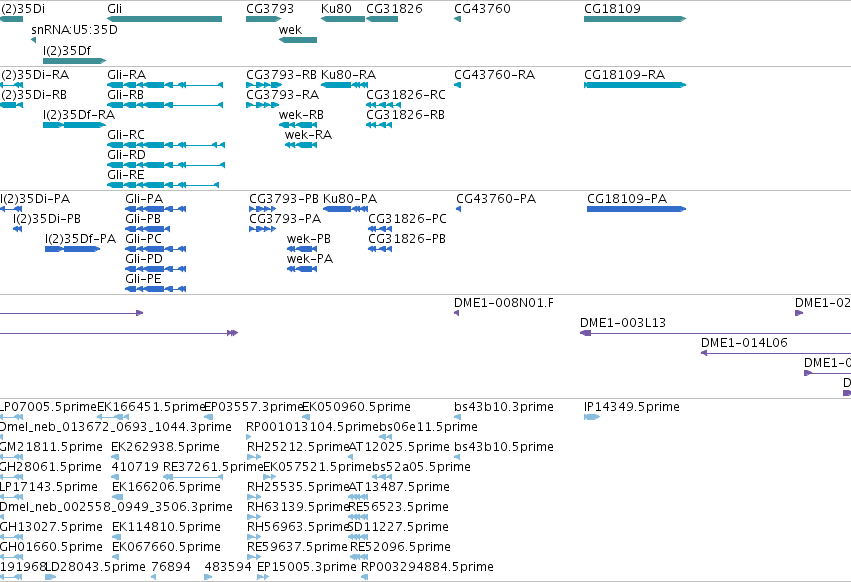Click the Gli-RE transcript label
This screenshot has height=582, width=851.
tap(126, 175)
